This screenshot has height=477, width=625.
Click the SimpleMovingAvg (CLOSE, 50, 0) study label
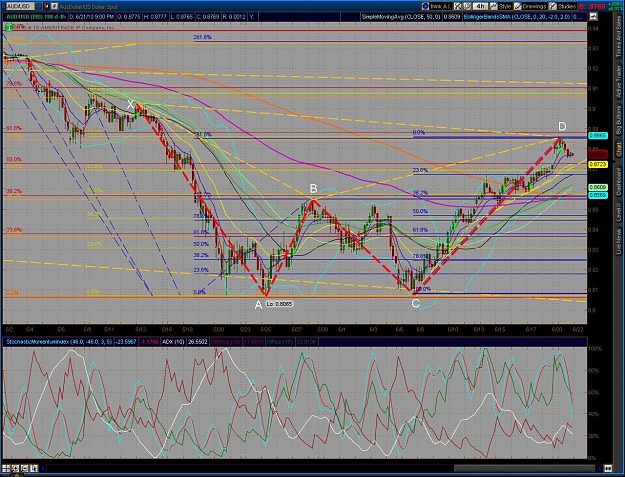point(401,17)
